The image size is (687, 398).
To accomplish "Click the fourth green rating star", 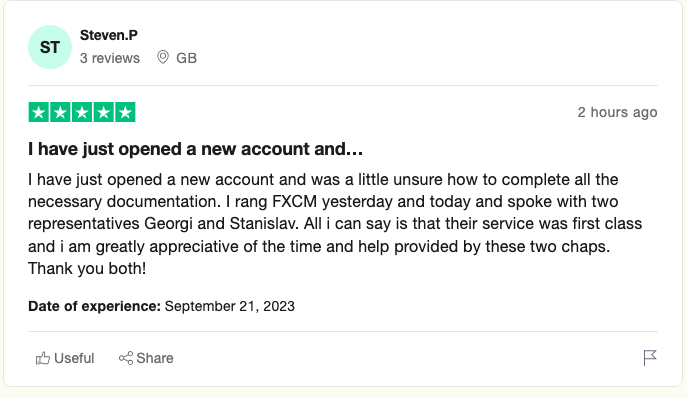I will (x=103, y=112).
